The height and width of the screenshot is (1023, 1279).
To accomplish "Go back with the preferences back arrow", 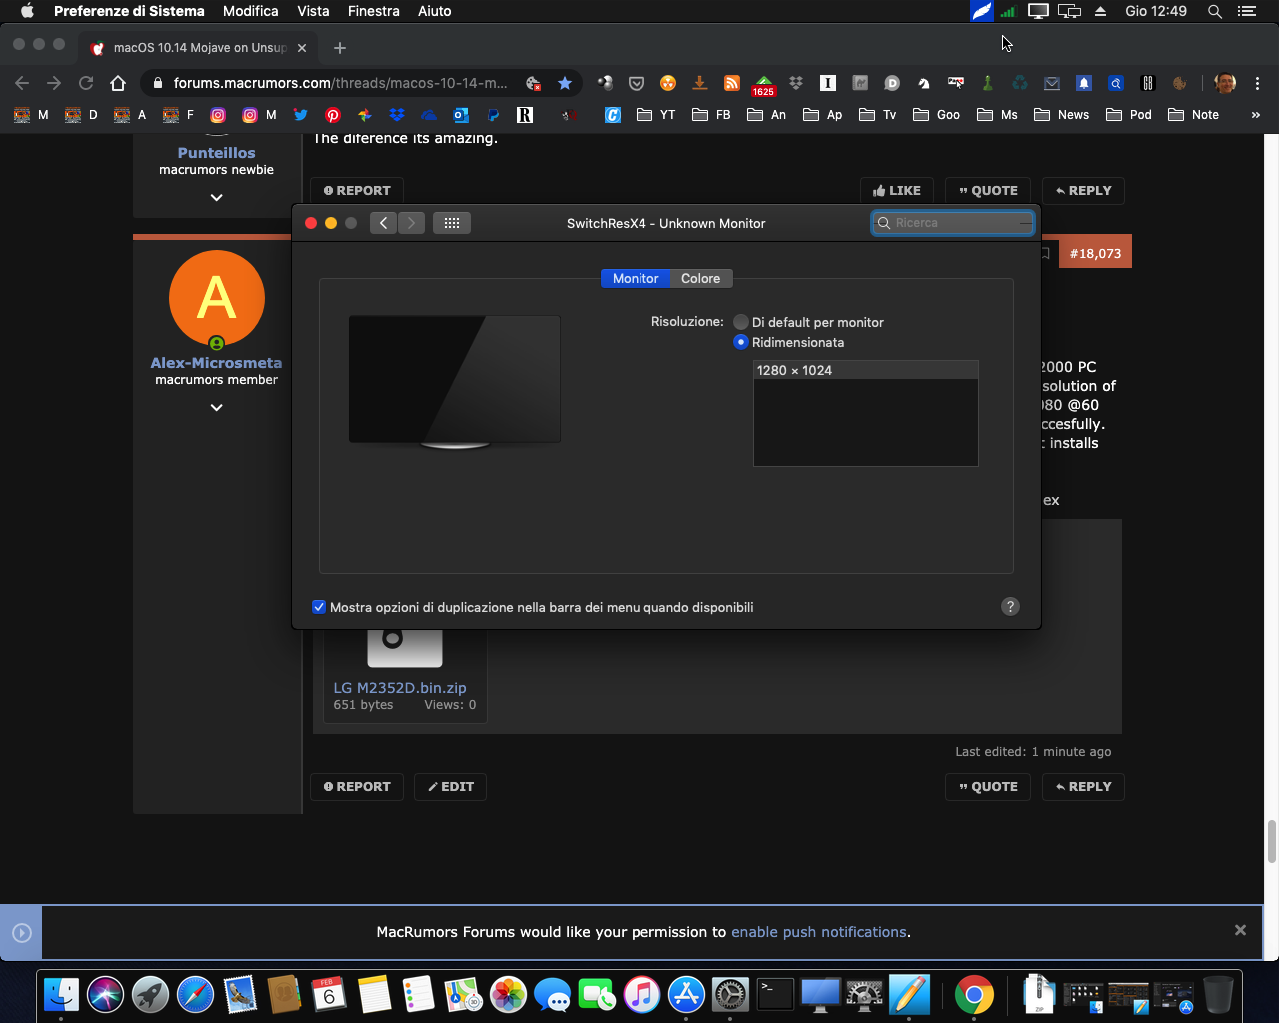I will [x=383, y=223].
